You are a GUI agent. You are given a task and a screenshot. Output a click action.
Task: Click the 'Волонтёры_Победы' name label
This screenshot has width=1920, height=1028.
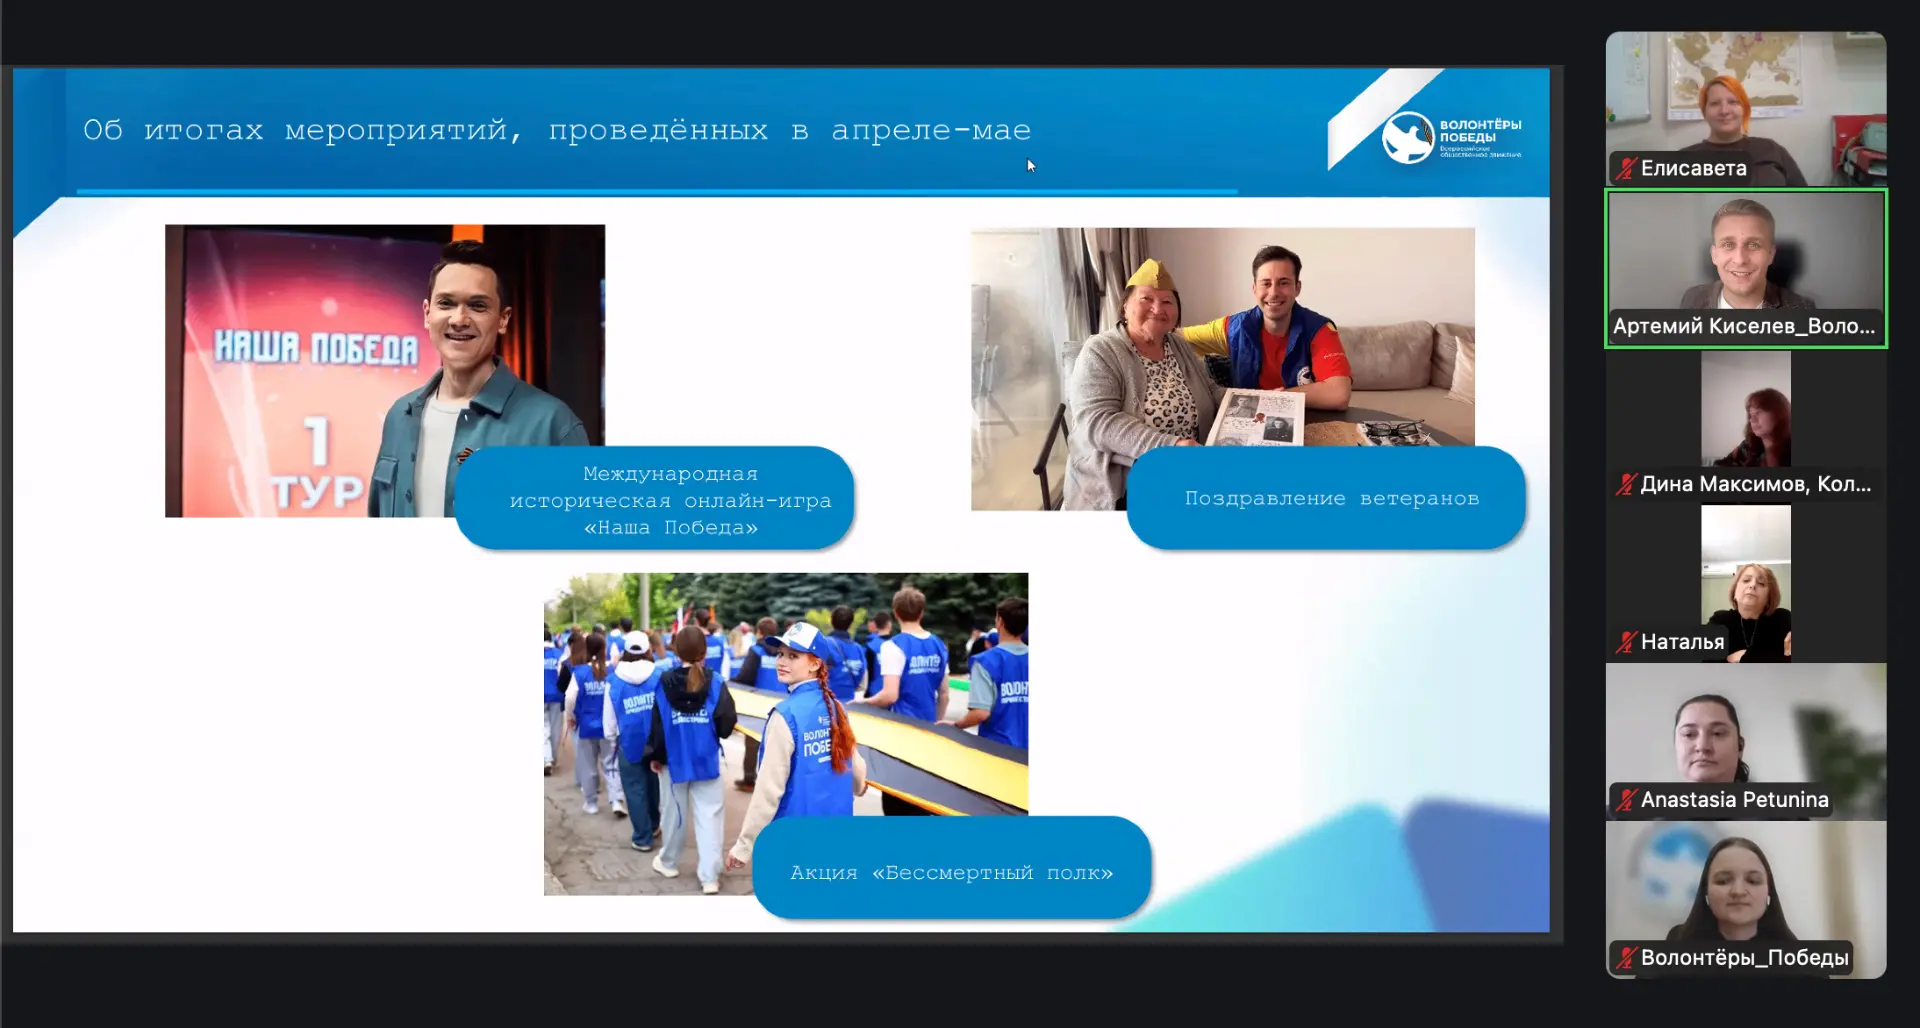[1745, 958]
